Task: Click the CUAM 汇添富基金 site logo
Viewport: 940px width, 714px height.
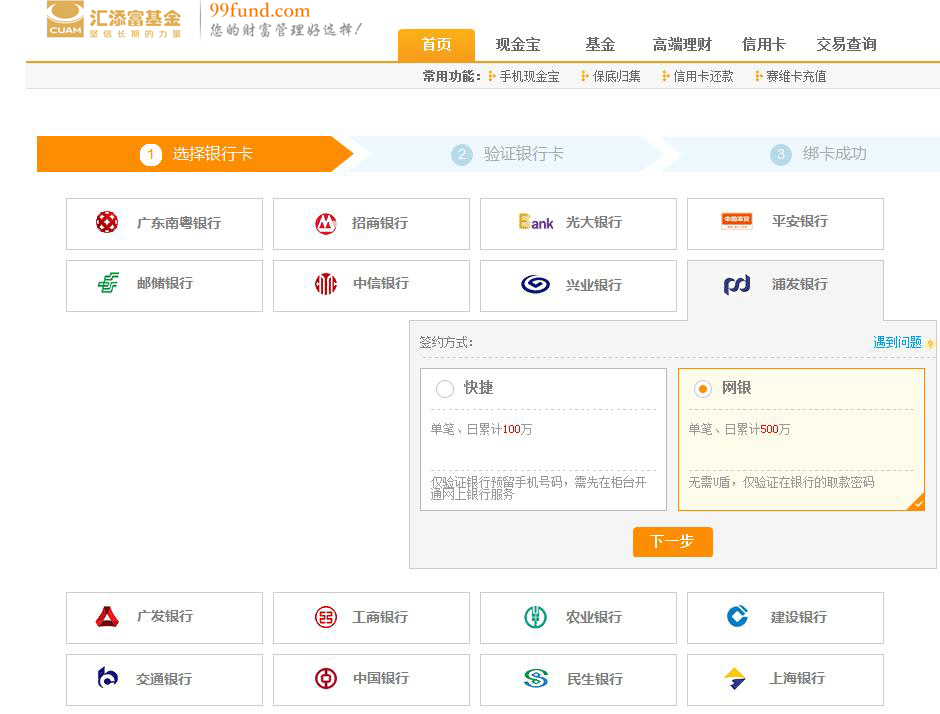Action: coord(114,20)
